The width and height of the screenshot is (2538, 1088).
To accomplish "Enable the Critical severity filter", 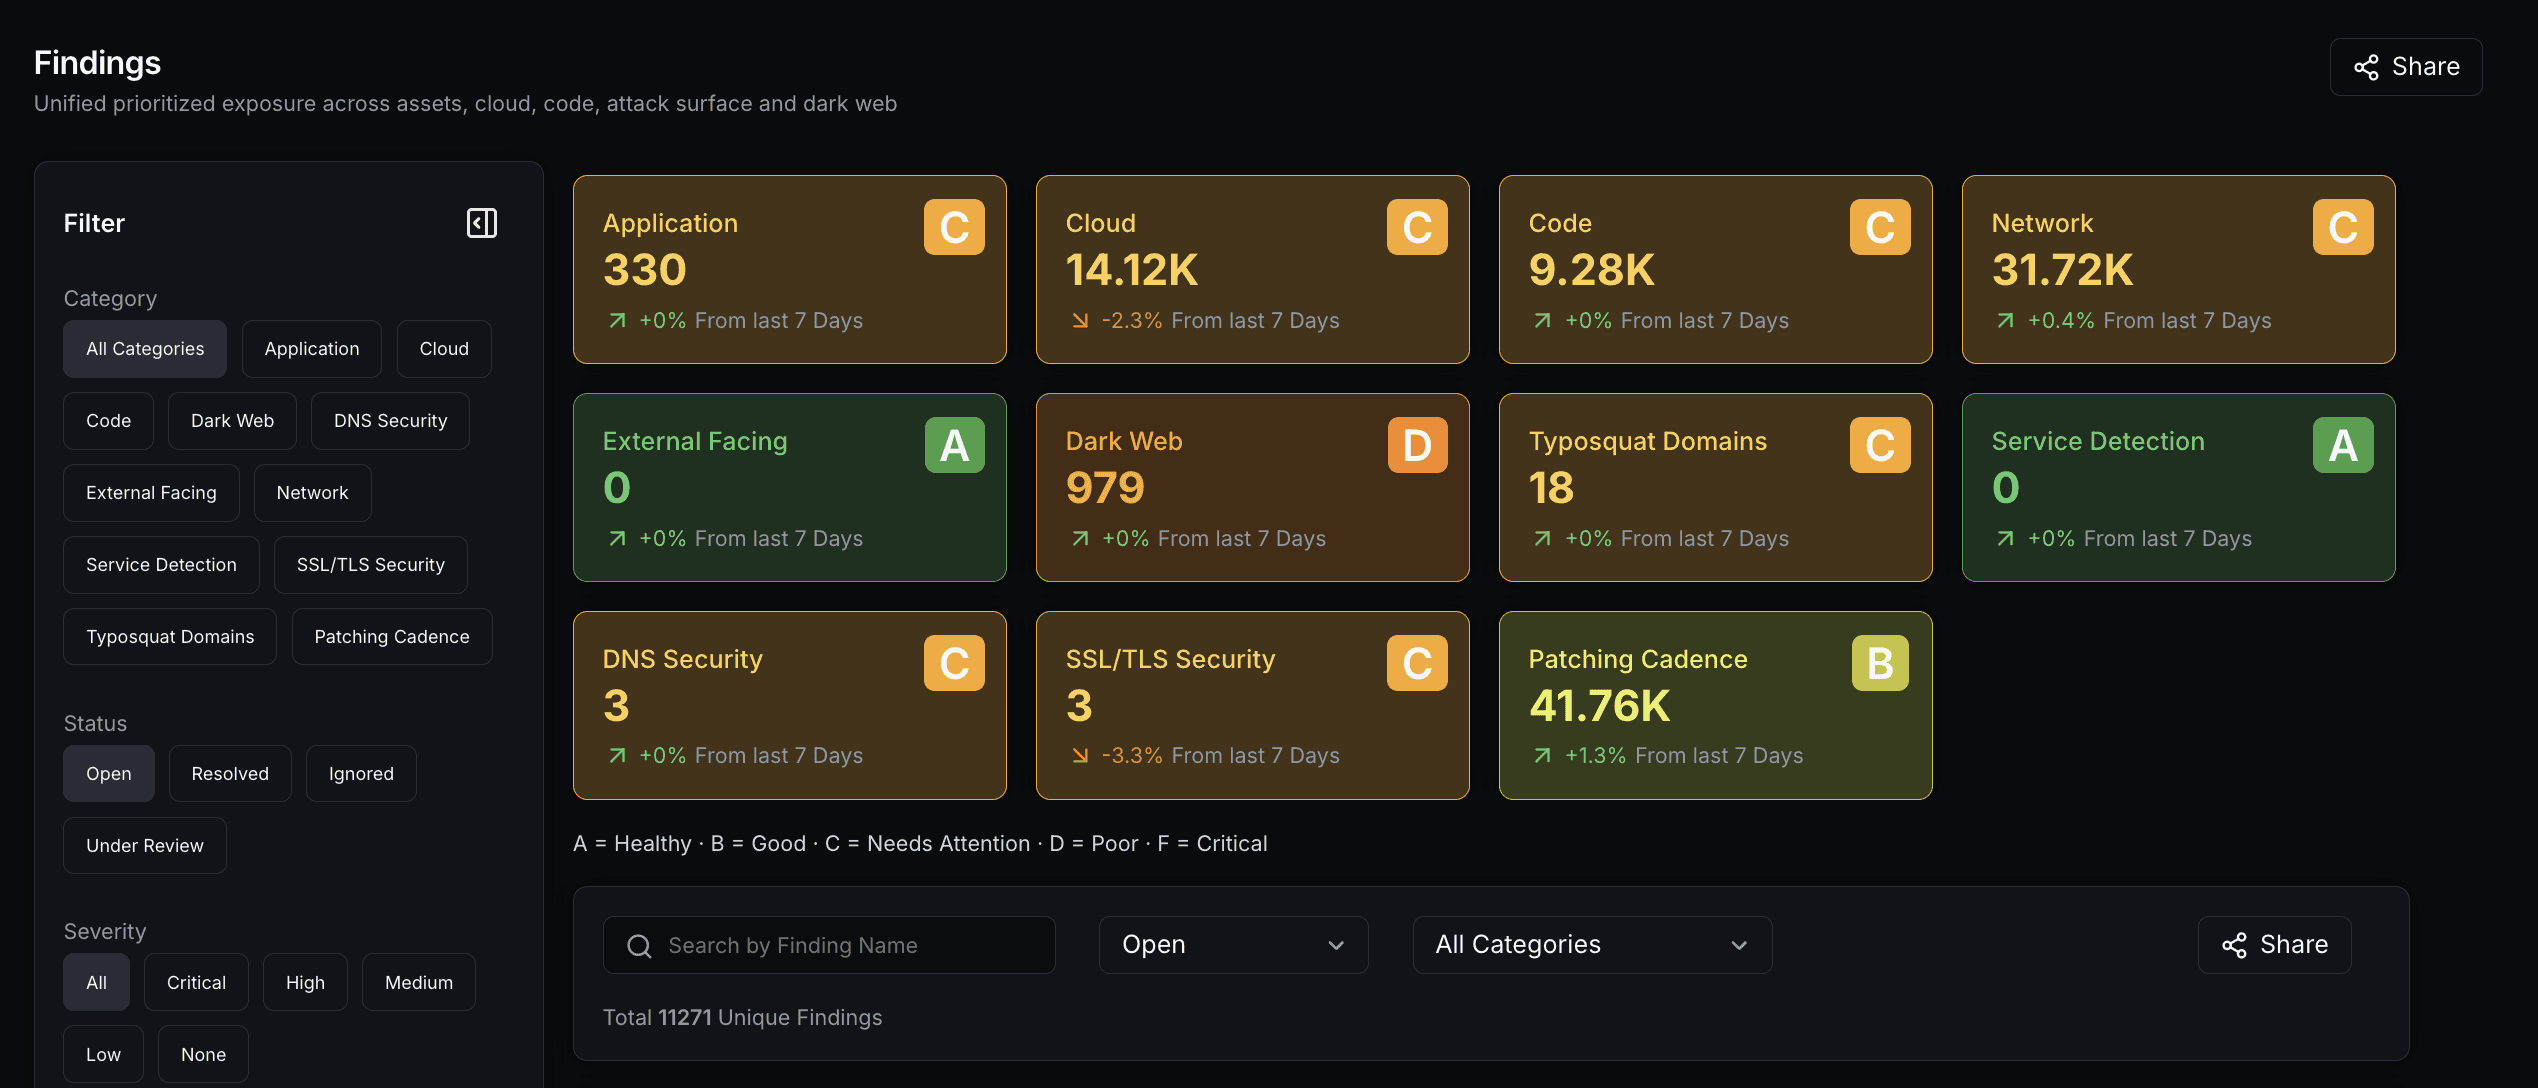I will point(196,982).
